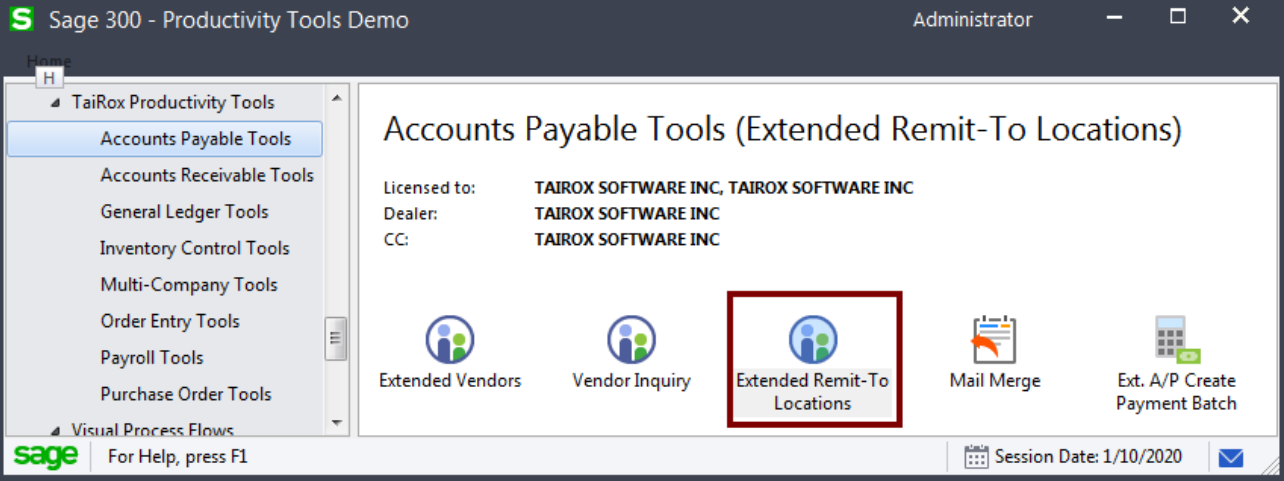
Task: Open the Home menu tab
Action: [49, 61]
